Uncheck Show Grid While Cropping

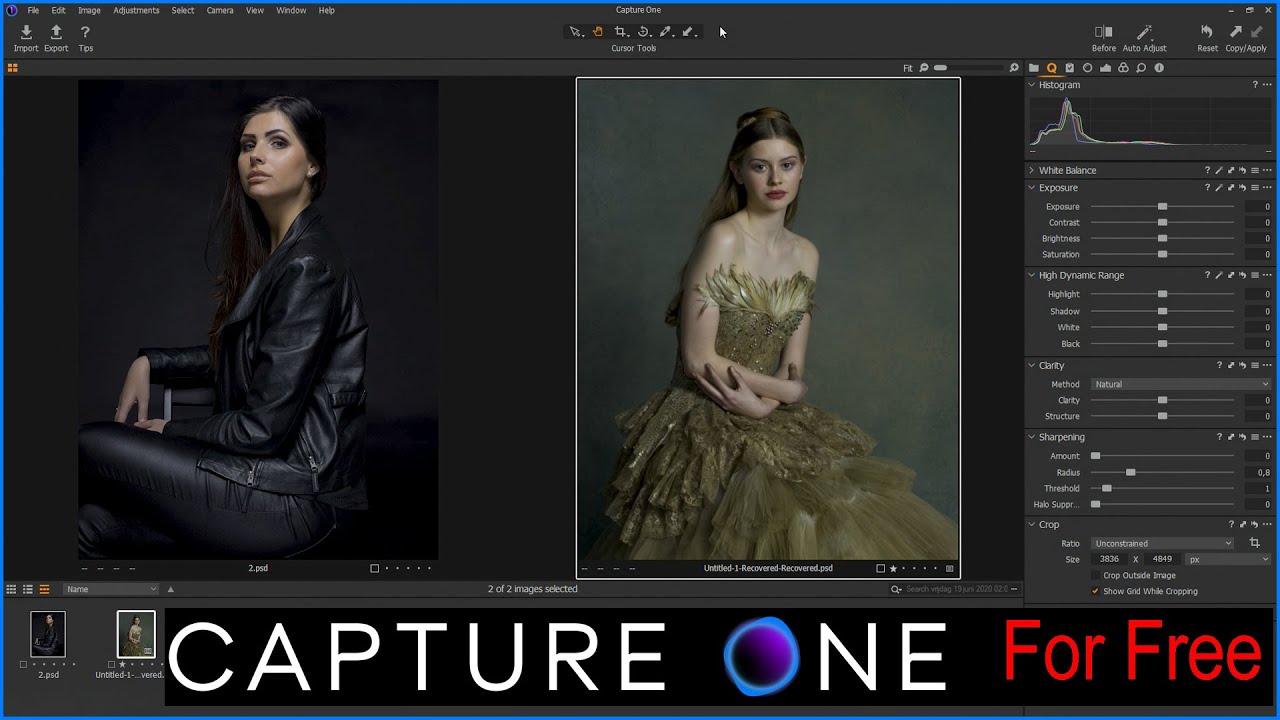1095,591
